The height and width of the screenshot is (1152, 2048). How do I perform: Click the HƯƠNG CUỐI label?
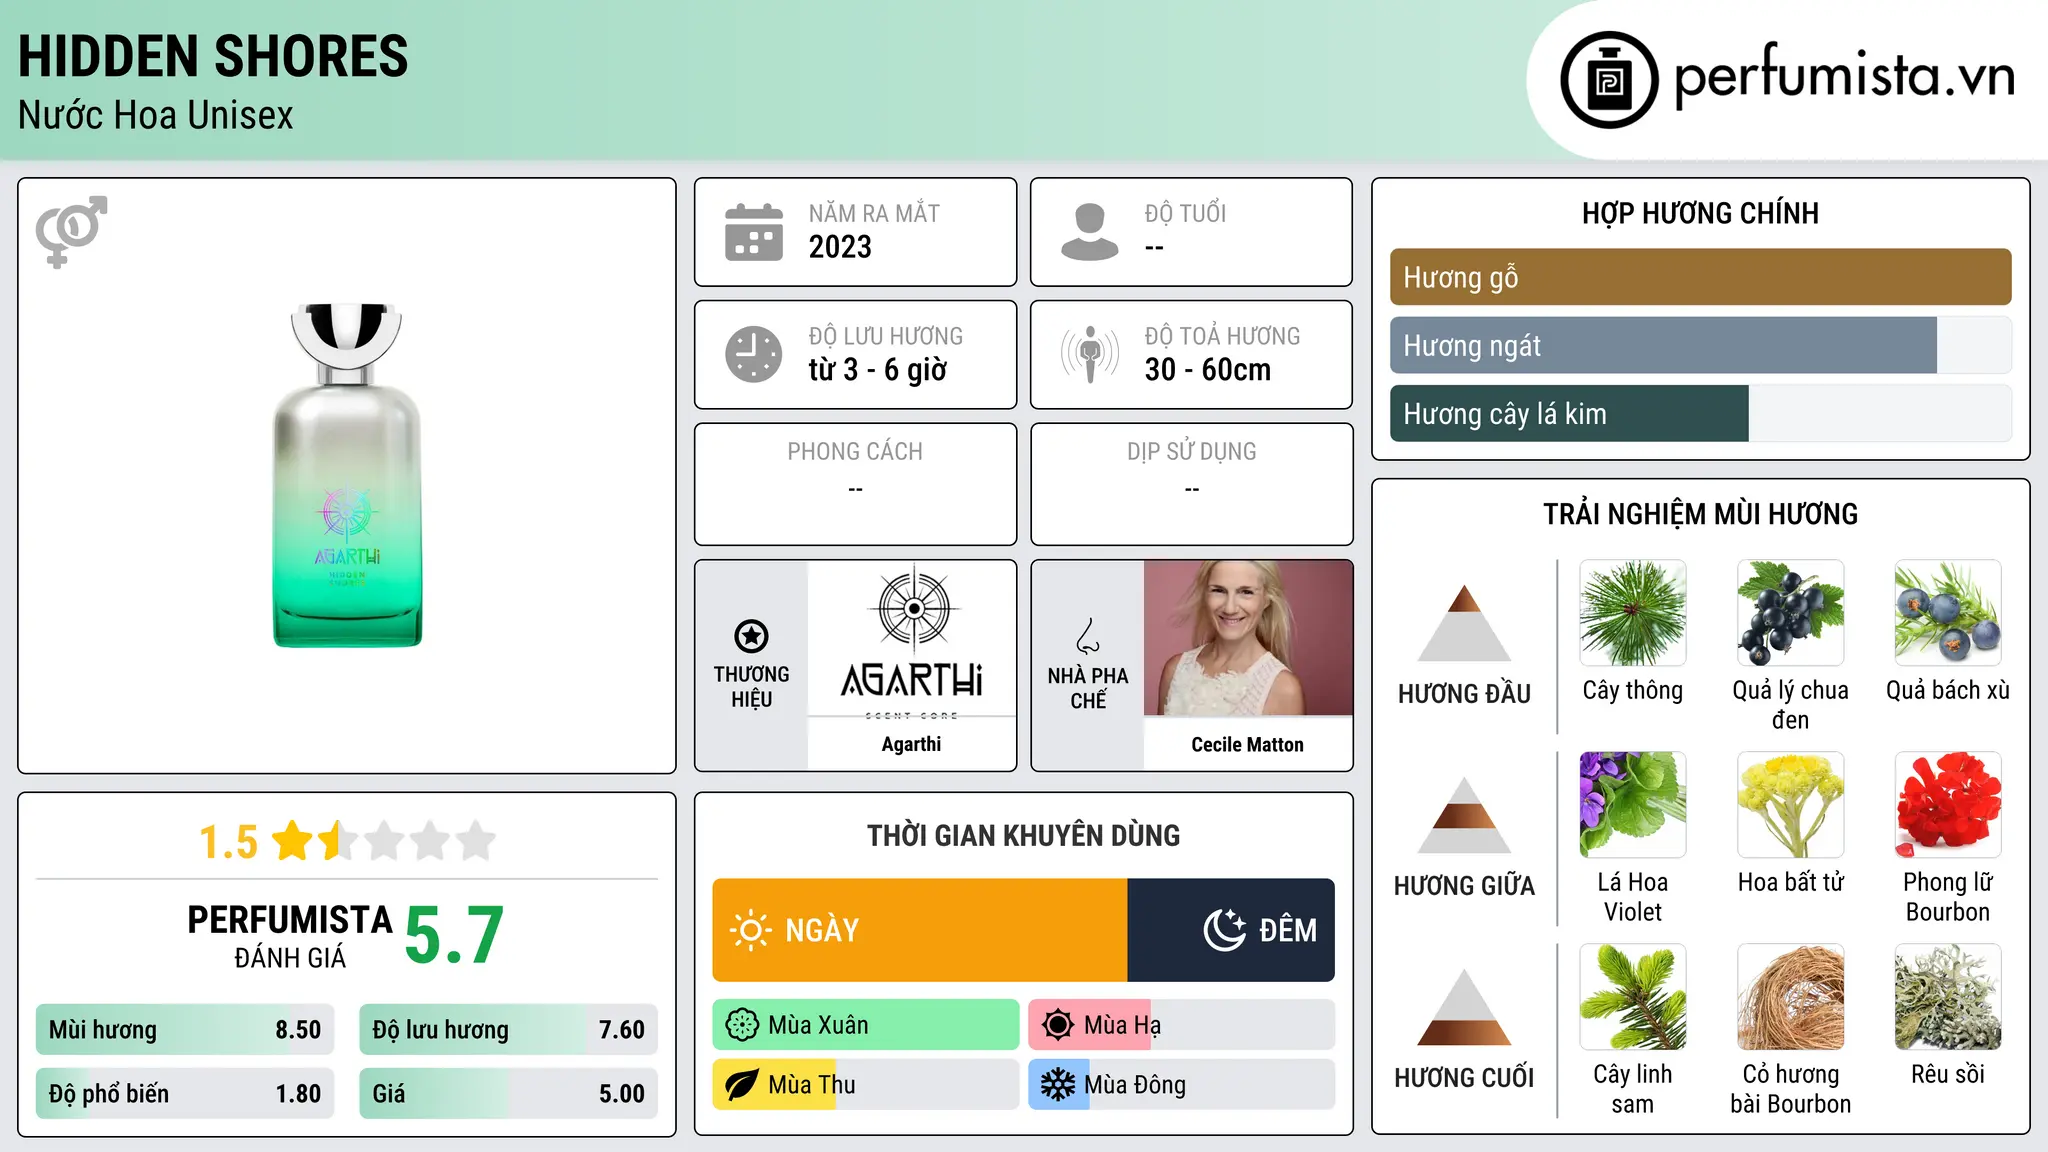coord(1464,1078)
